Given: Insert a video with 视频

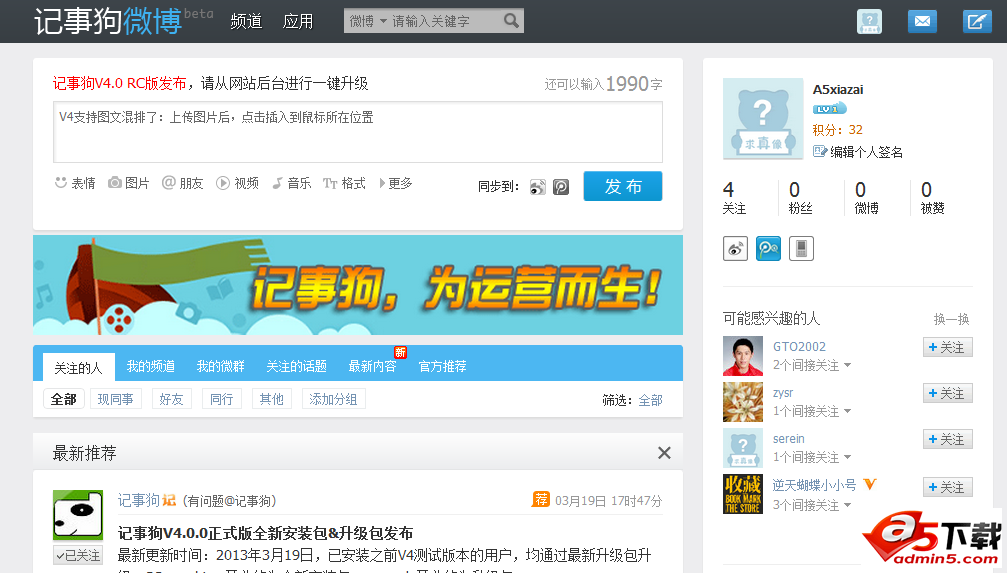Looking at the screenshot, I should (238, 183).
